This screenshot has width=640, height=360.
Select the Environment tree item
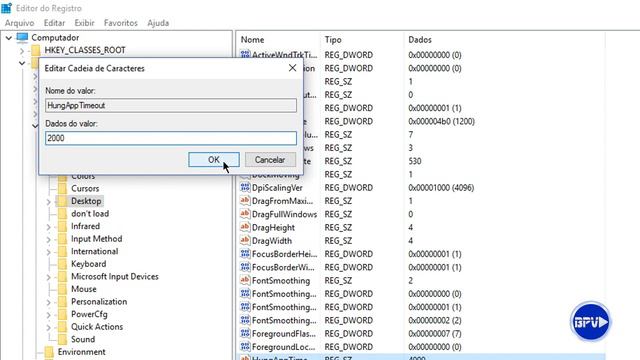[82, 352]
